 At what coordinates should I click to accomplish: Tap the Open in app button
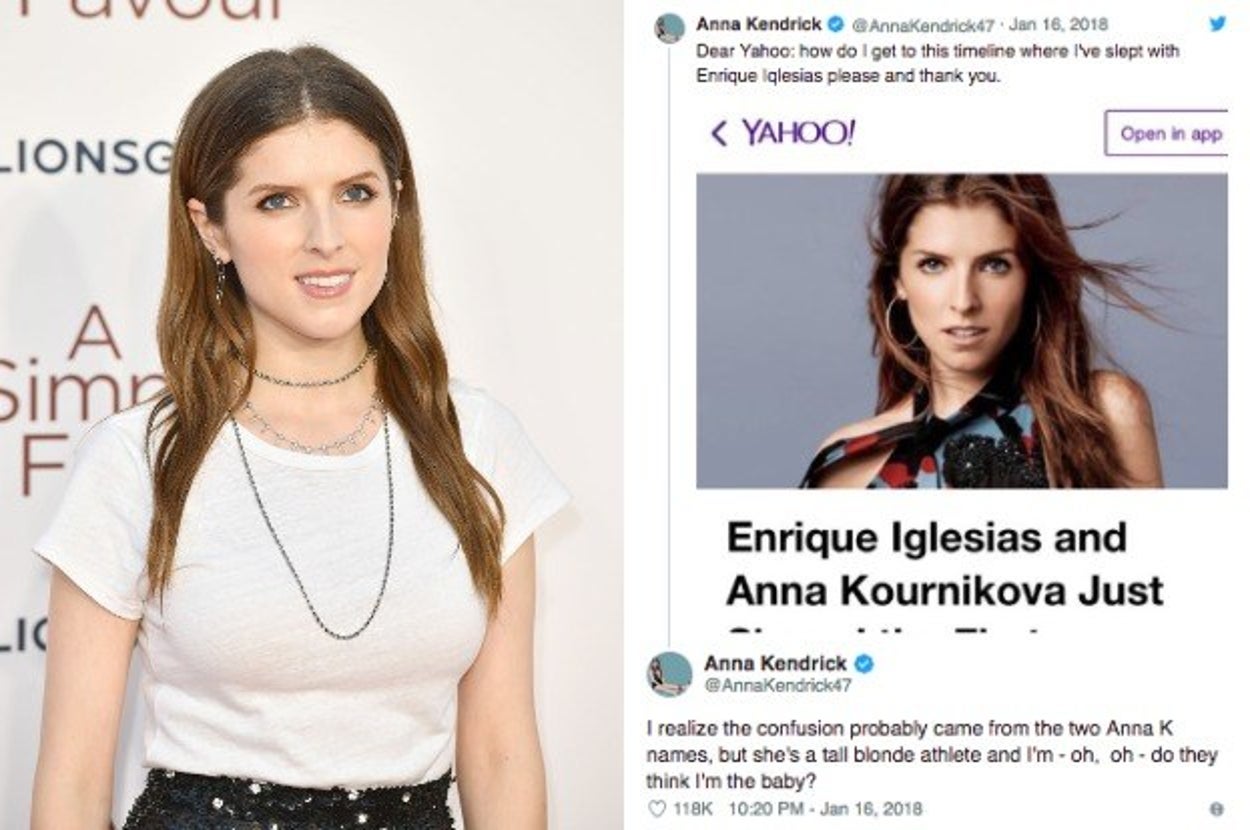tap(1166, 133)
